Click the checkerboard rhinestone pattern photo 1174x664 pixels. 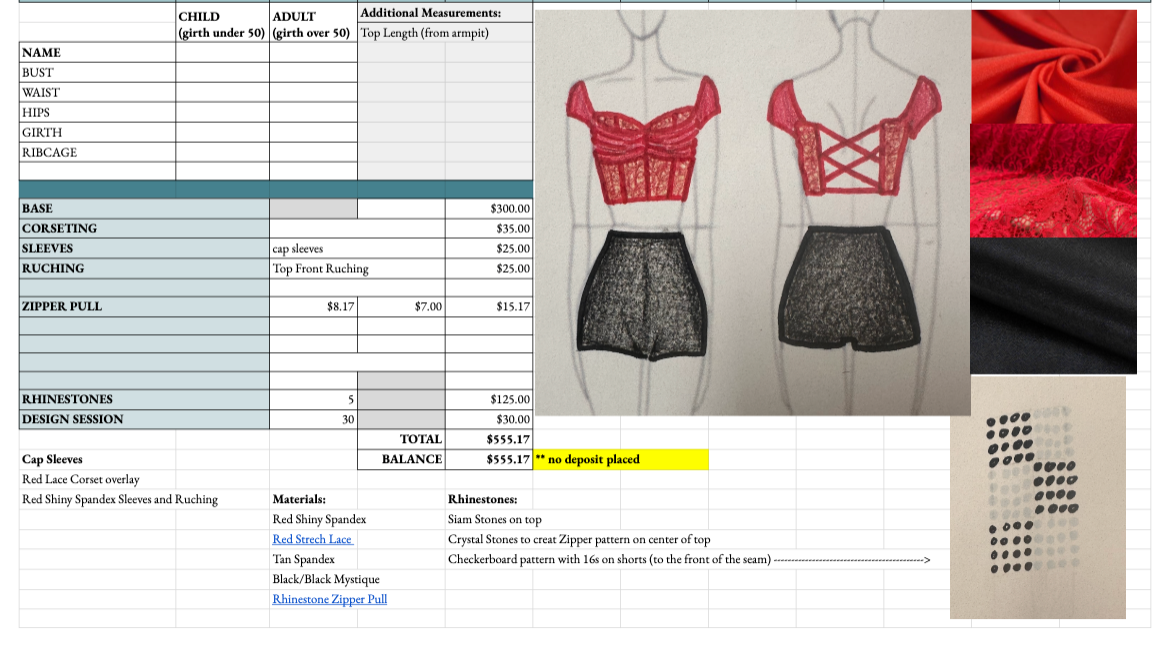(x=1037, y=500)
